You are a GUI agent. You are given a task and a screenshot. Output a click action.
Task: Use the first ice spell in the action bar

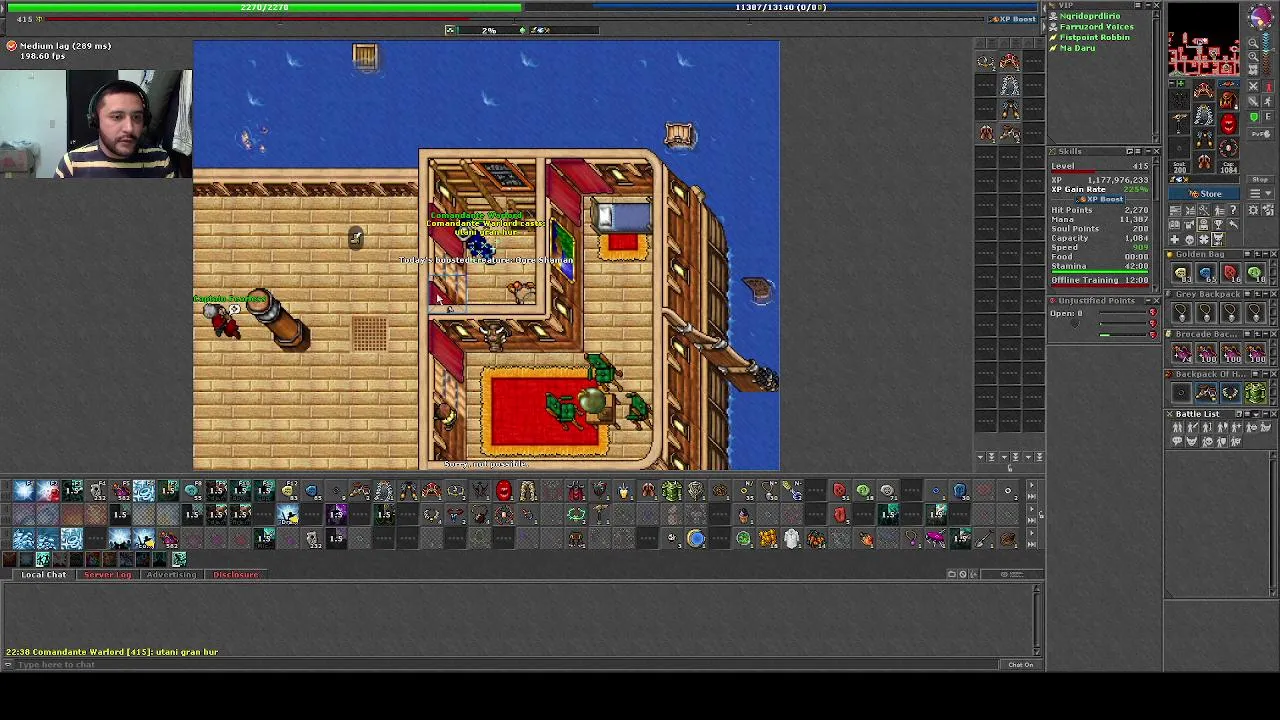(x=24, y=490)
